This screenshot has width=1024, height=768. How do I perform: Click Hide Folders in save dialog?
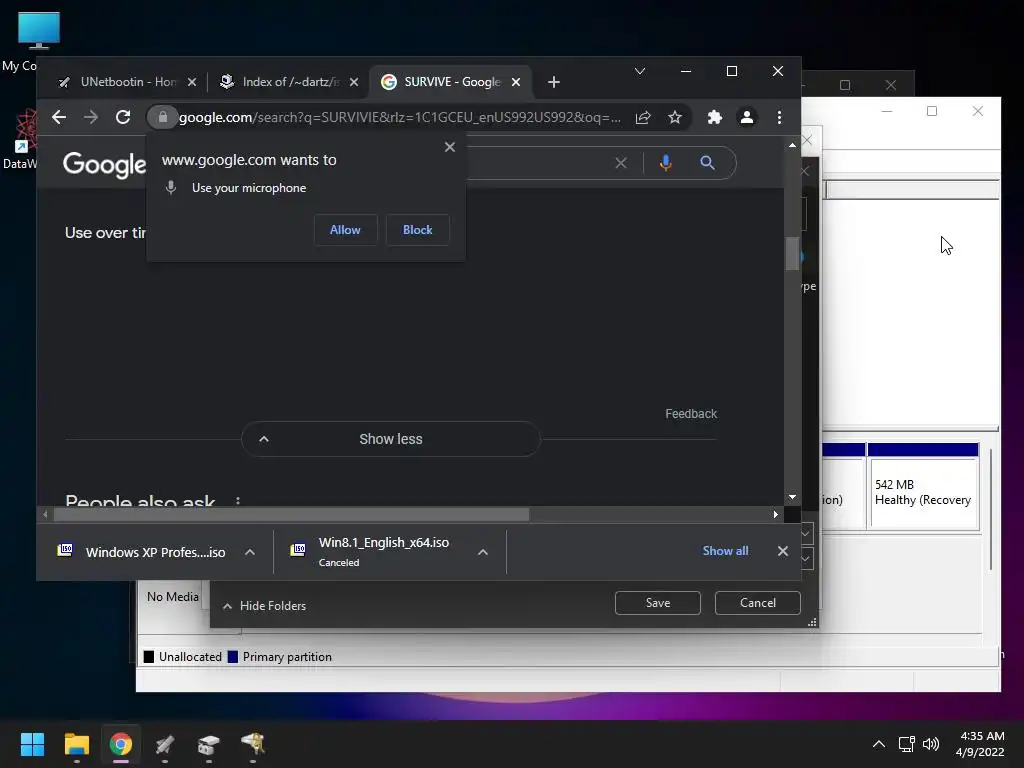pyautogui.click(x=264, y=606)
